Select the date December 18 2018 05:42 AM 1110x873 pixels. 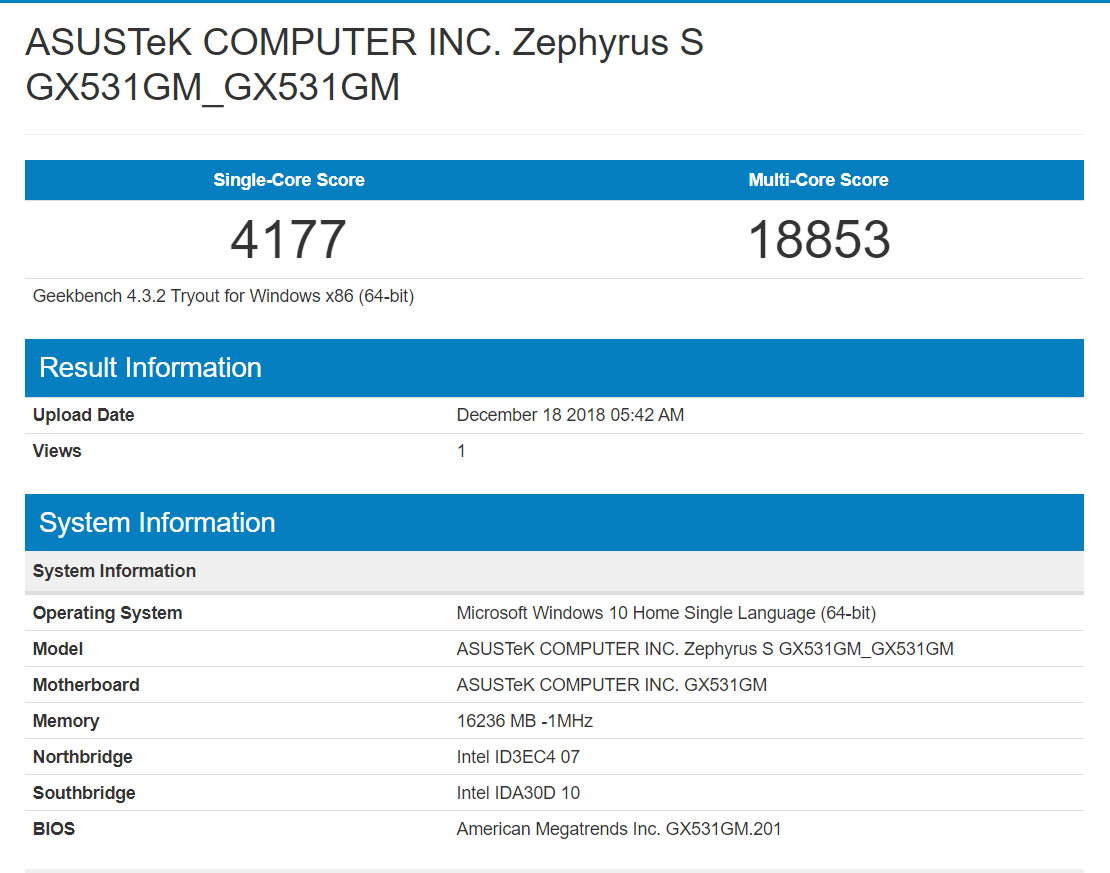[x=570, y=415]
